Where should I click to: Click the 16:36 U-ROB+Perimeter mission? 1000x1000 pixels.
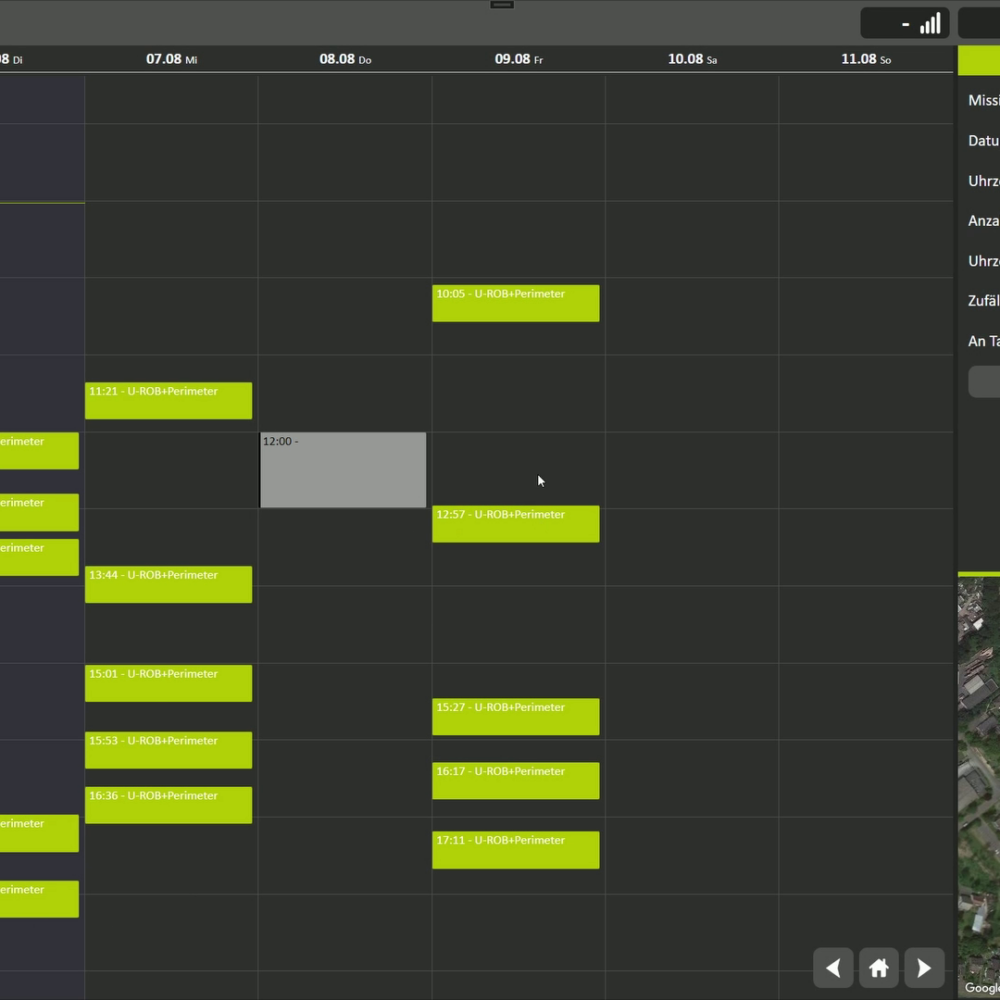pyautogui.click(x=168, y=805)
